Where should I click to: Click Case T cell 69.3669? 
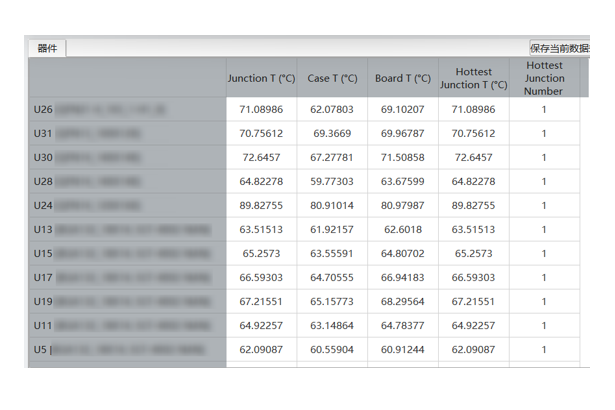coord(332,133)
